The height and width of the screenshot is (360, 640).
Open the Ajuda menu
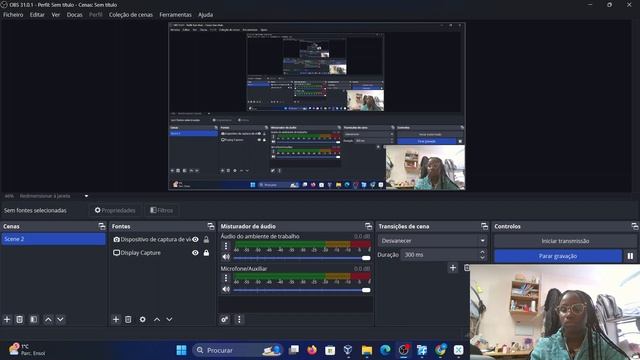pos(205,15)
